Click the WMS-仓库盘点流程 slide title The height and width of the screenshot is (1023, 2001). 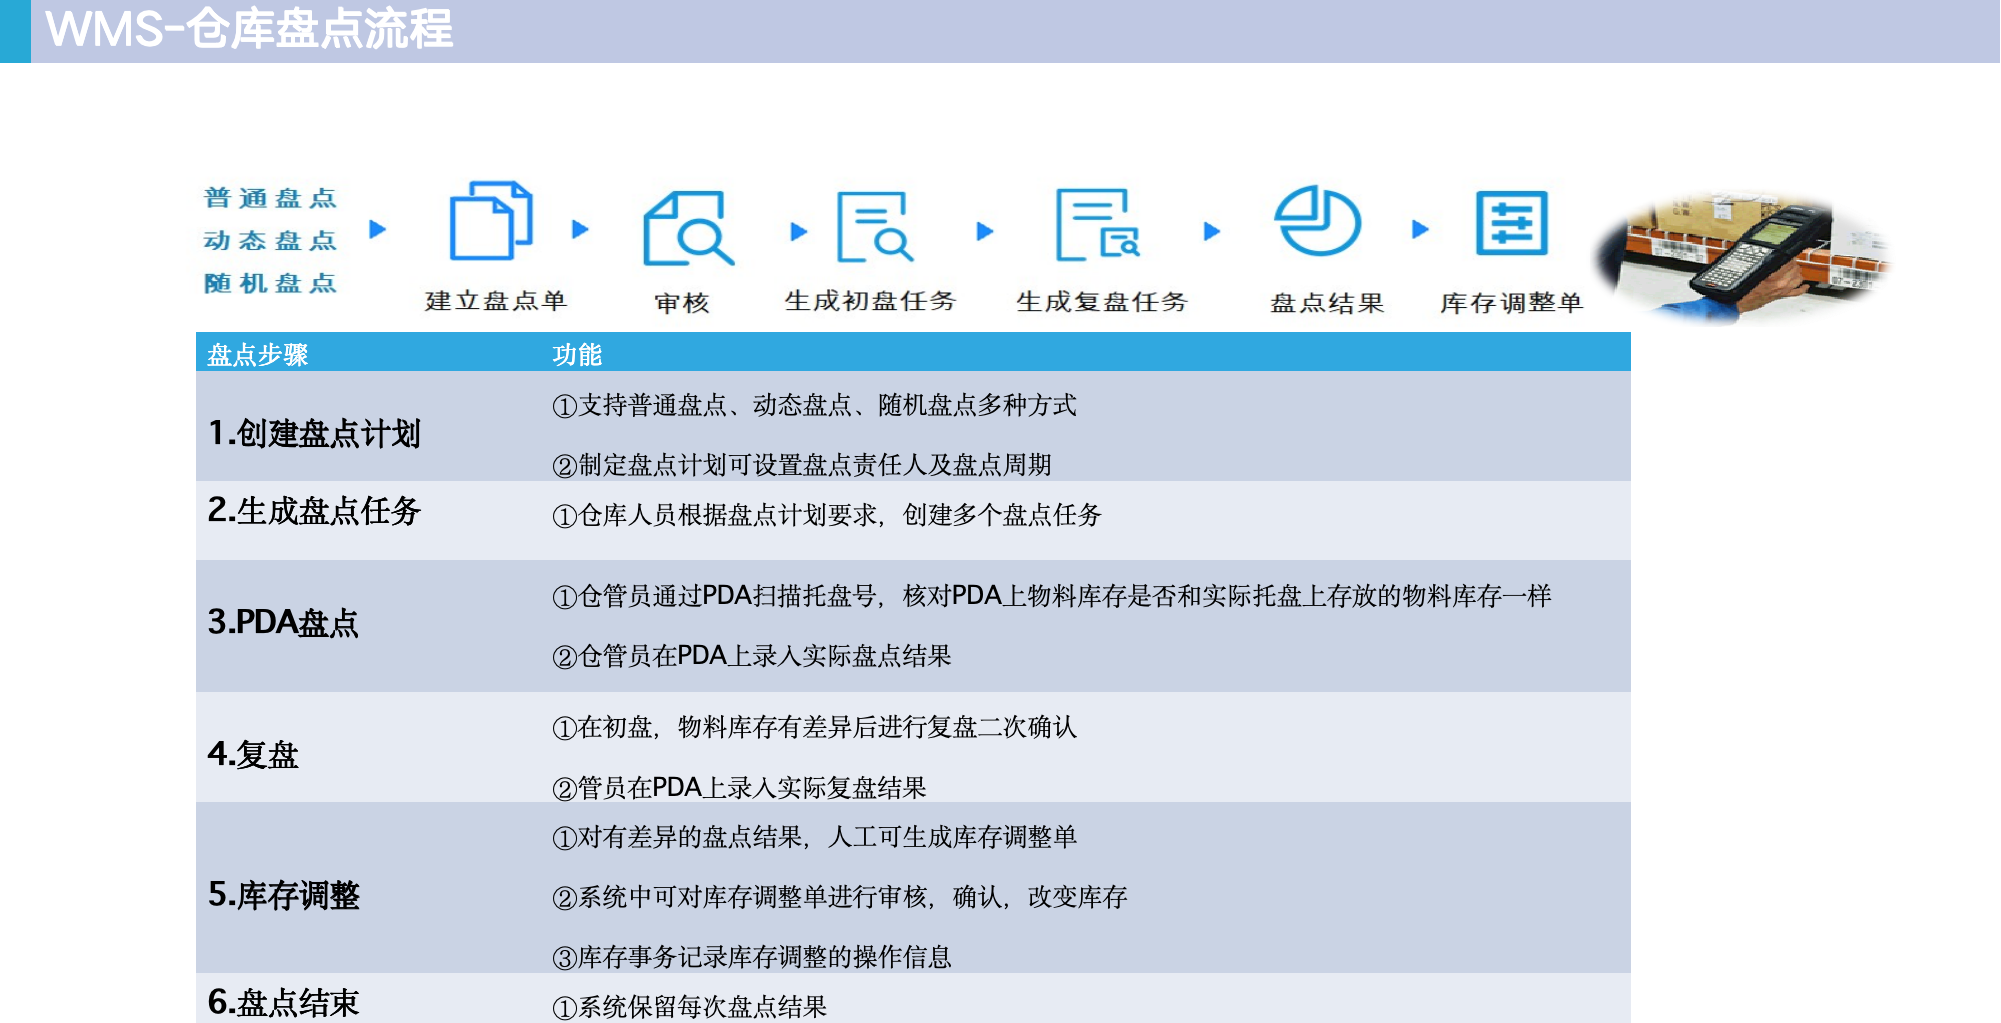tap(249, 29)
